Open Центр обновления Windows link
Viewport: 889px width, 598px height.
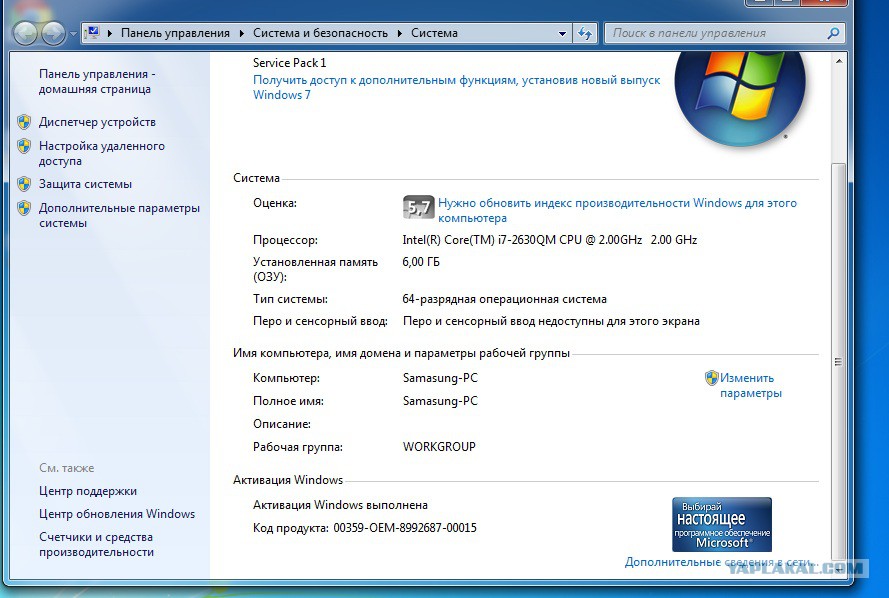116,514
